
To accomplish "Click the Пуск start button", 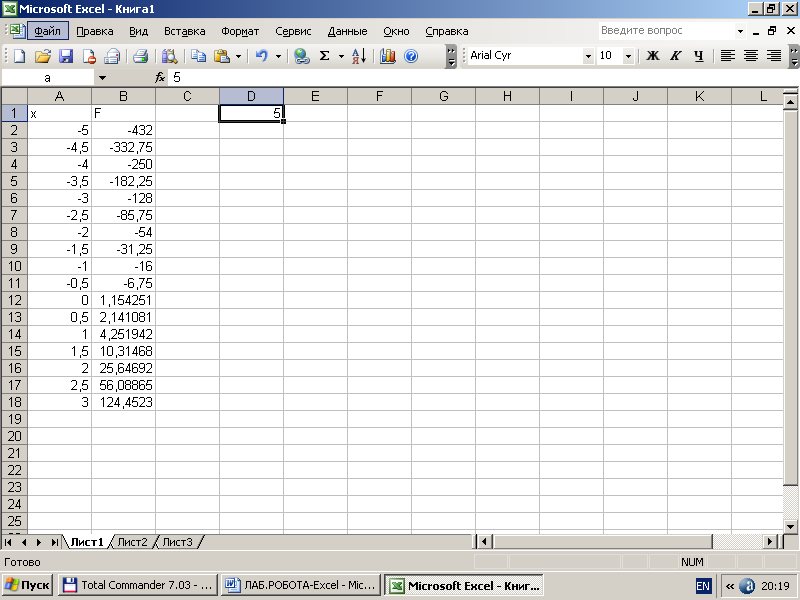I will 28,585.
